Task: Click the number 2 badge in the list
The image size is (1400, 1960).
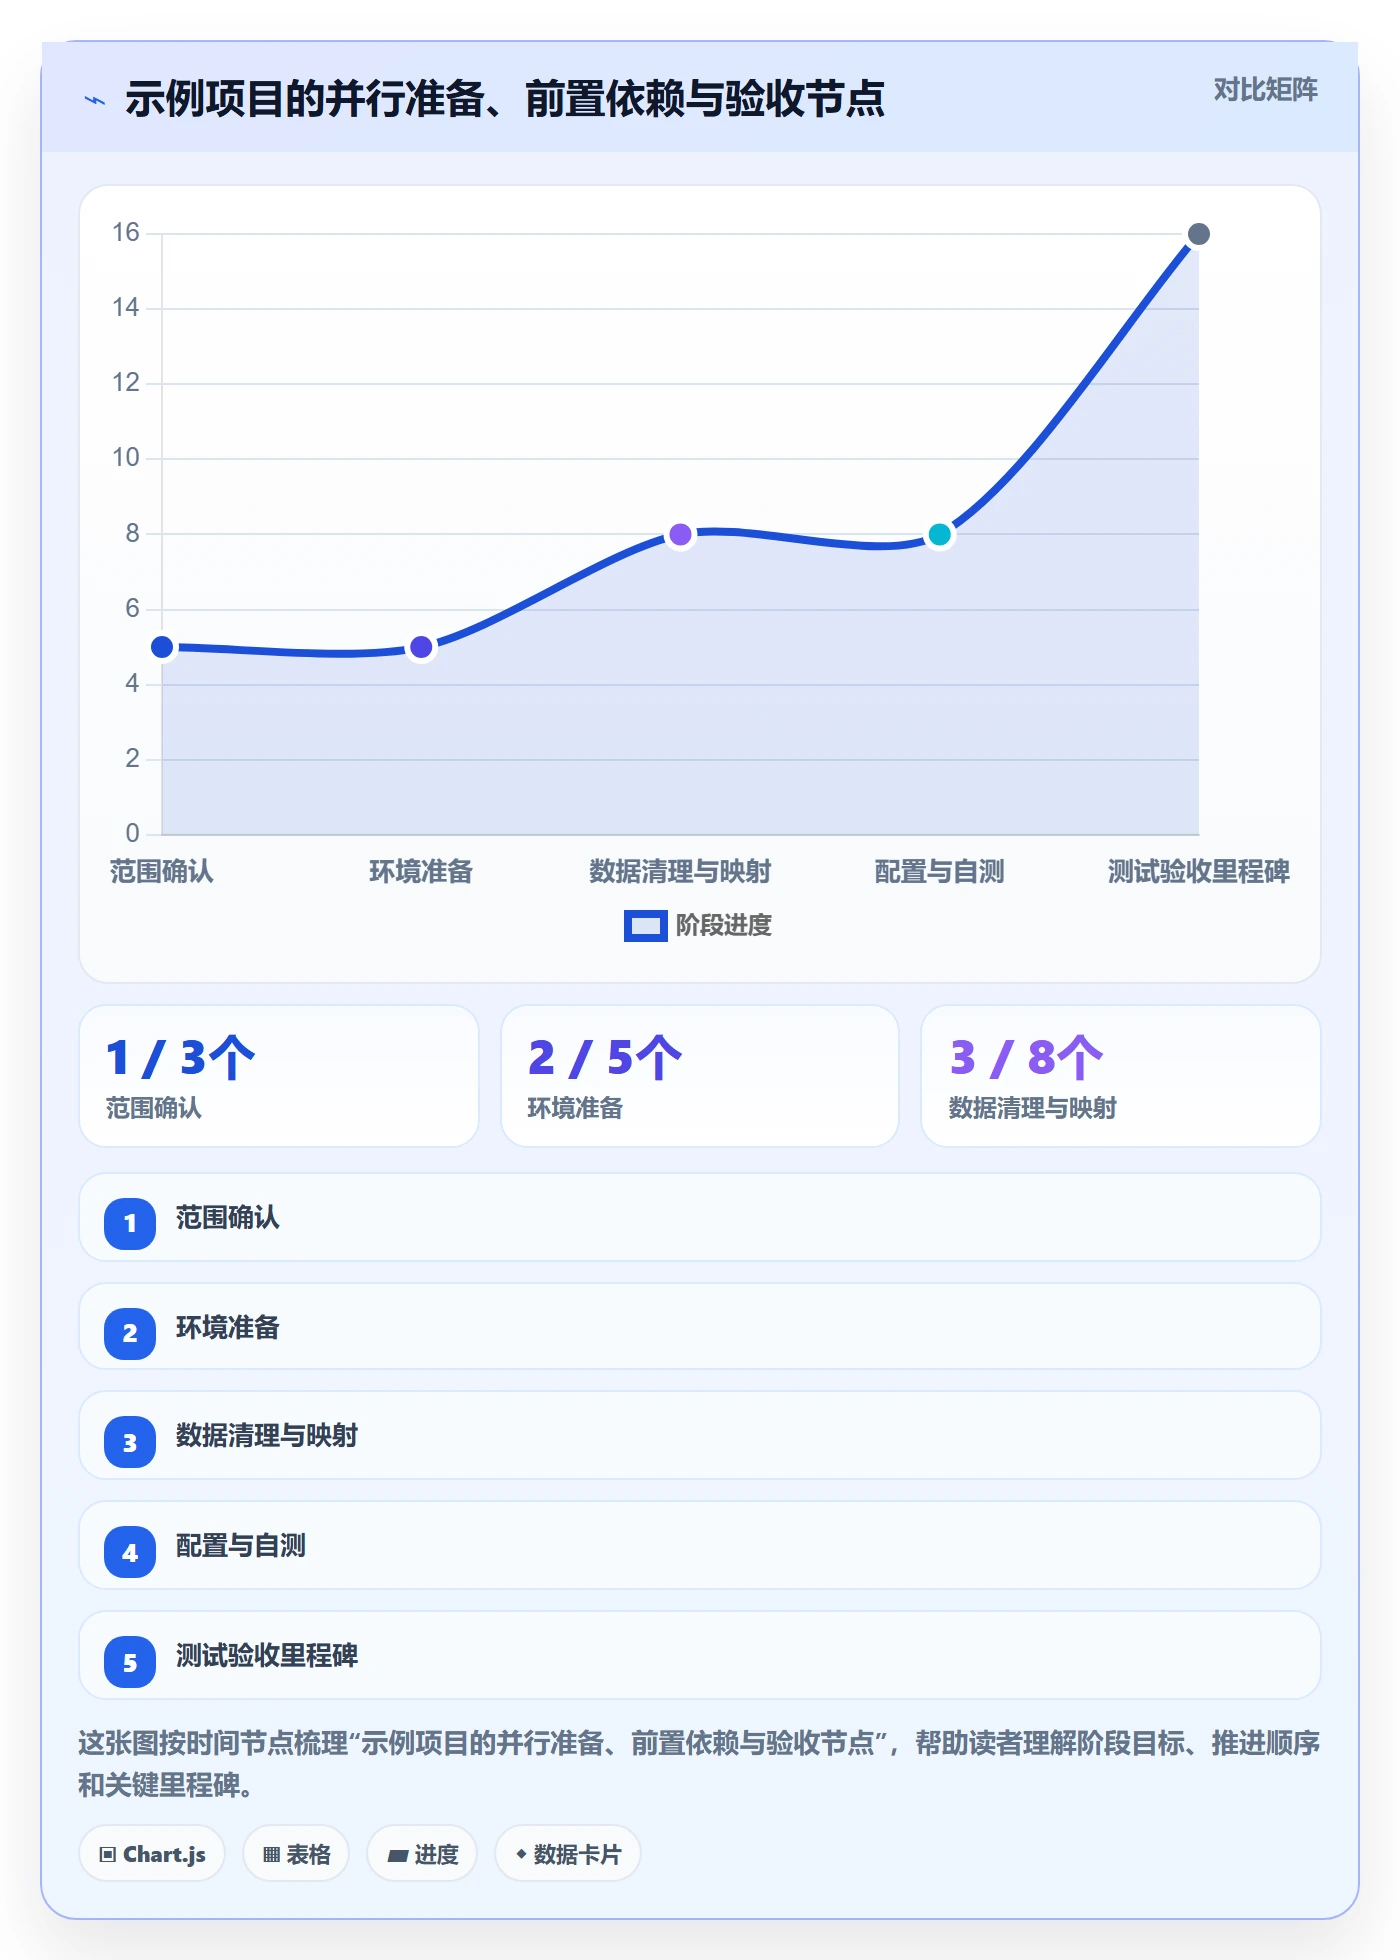Action: point(130,1333)
